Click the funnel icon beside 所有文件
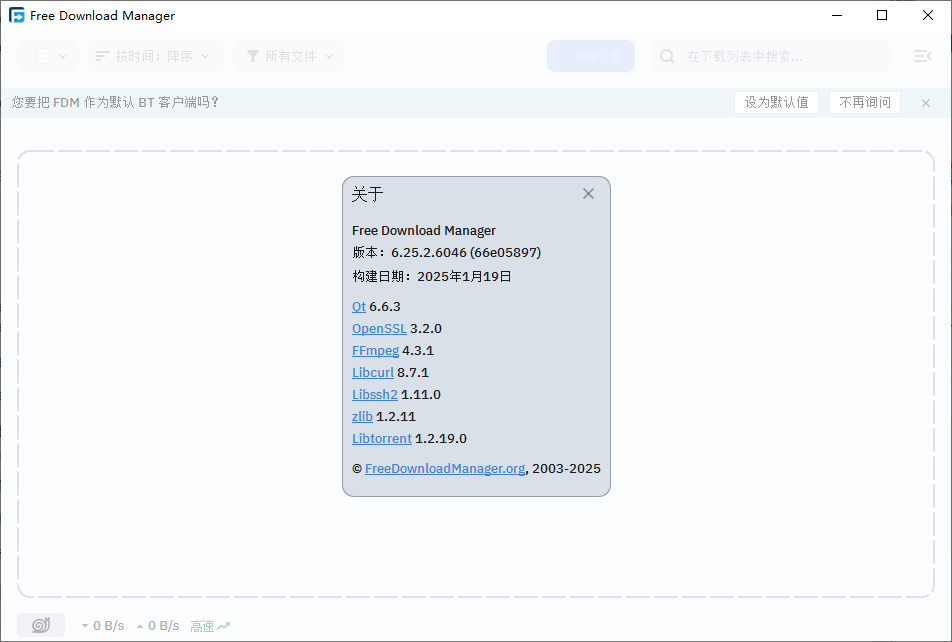Viewport: 952px width, 642px height. pyautogui.click(x=252, y=56)
